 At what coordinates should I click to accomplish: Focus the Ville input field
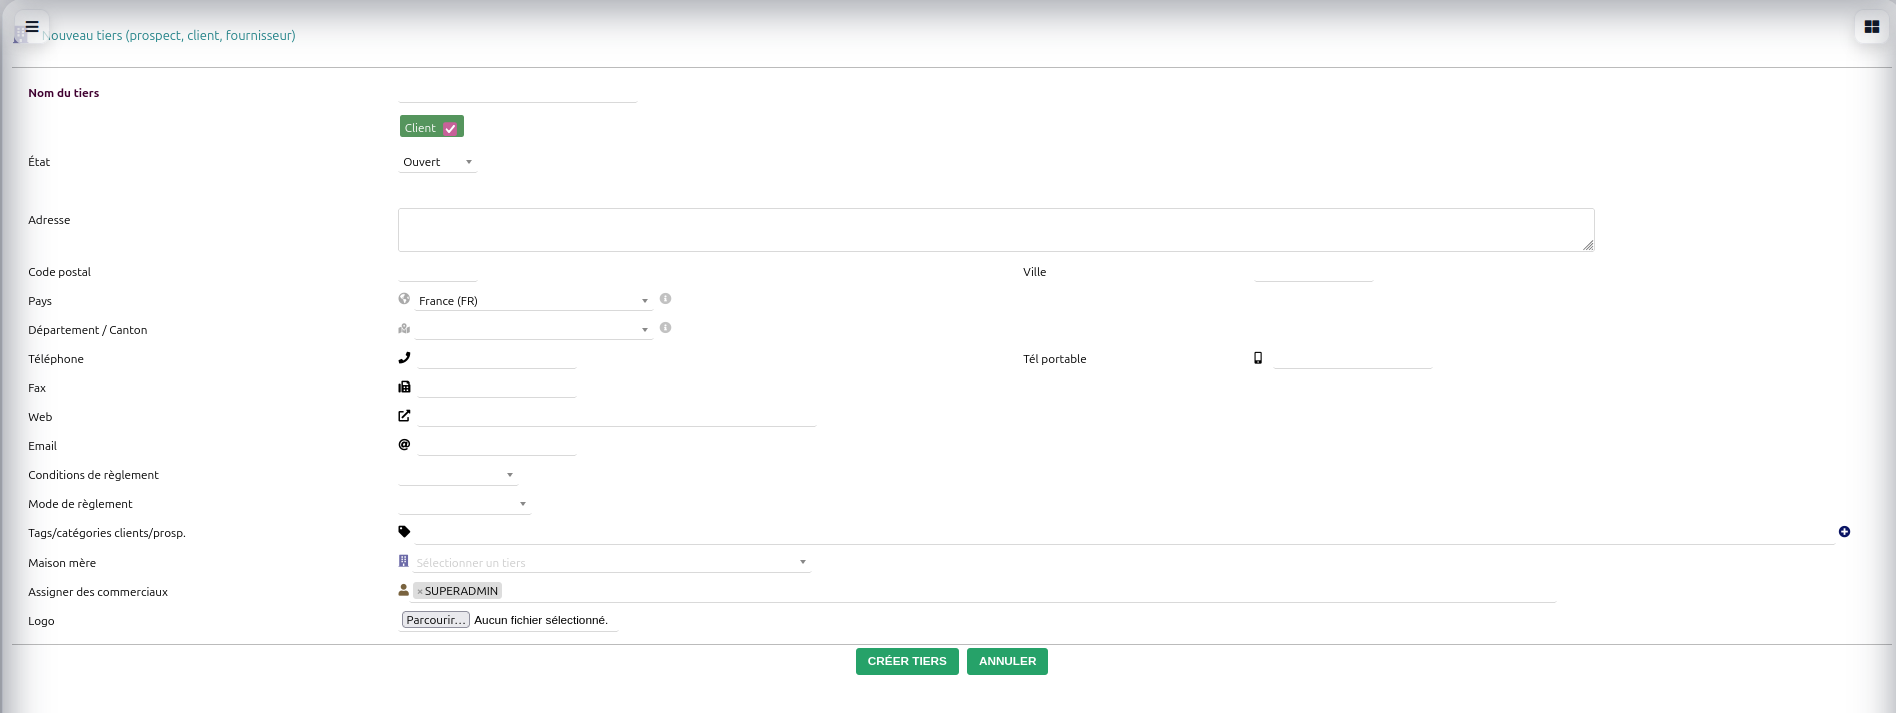pyautogui.click(x=1314, y=271)
